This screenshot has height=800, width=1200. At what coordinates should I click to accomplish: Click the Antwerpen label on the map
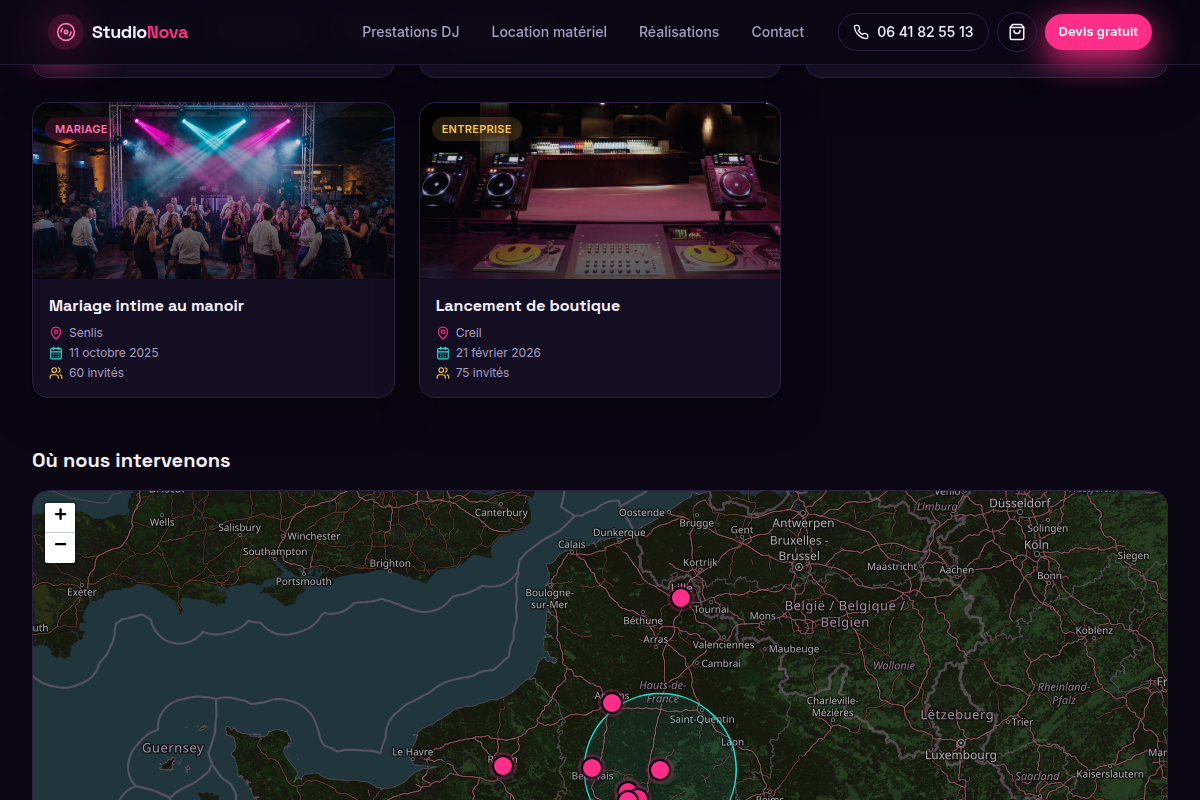[803, 523]
